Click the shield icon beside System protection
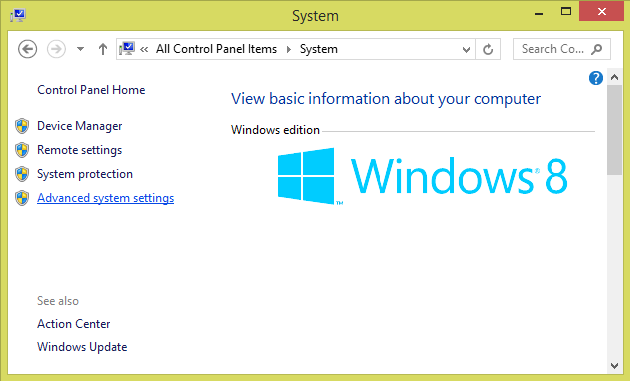Image resolution: width=630 pixels, height=381 pixels. pos(22,174)
